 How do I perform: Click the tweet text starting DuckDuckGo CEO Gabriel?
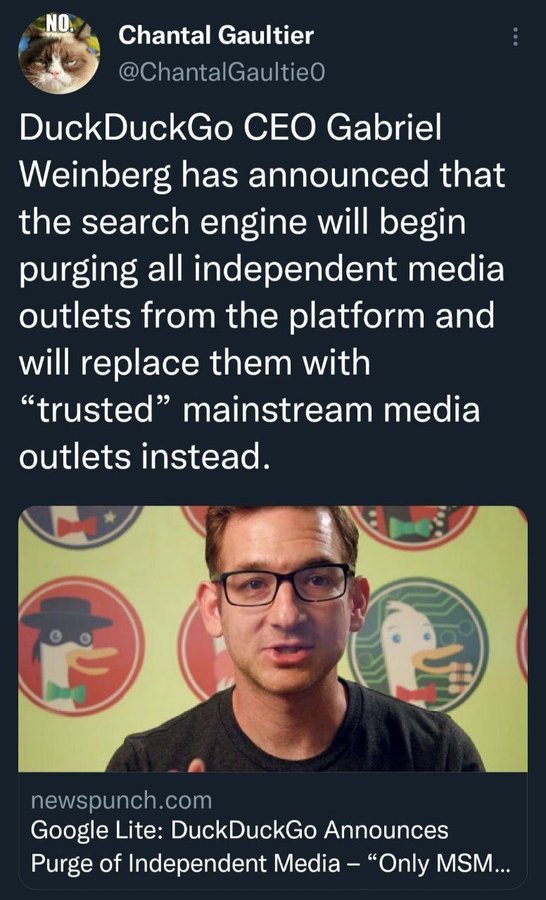pos(262,292)
